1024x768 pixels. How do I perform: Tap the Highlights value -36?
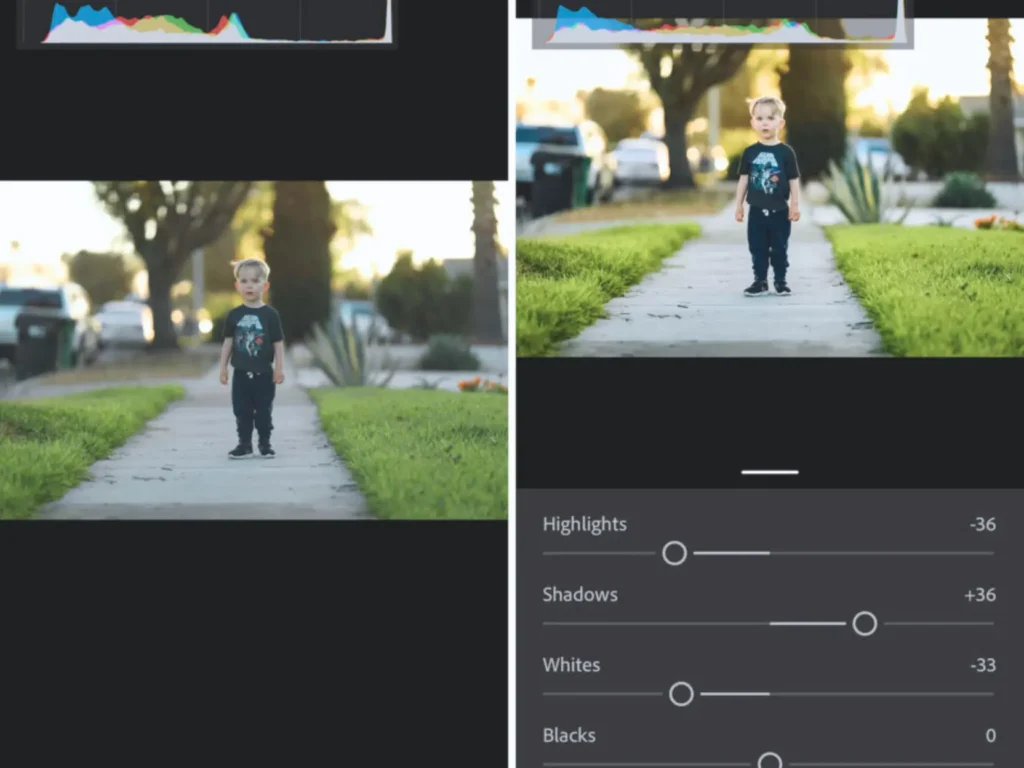(x=982, y=524)
